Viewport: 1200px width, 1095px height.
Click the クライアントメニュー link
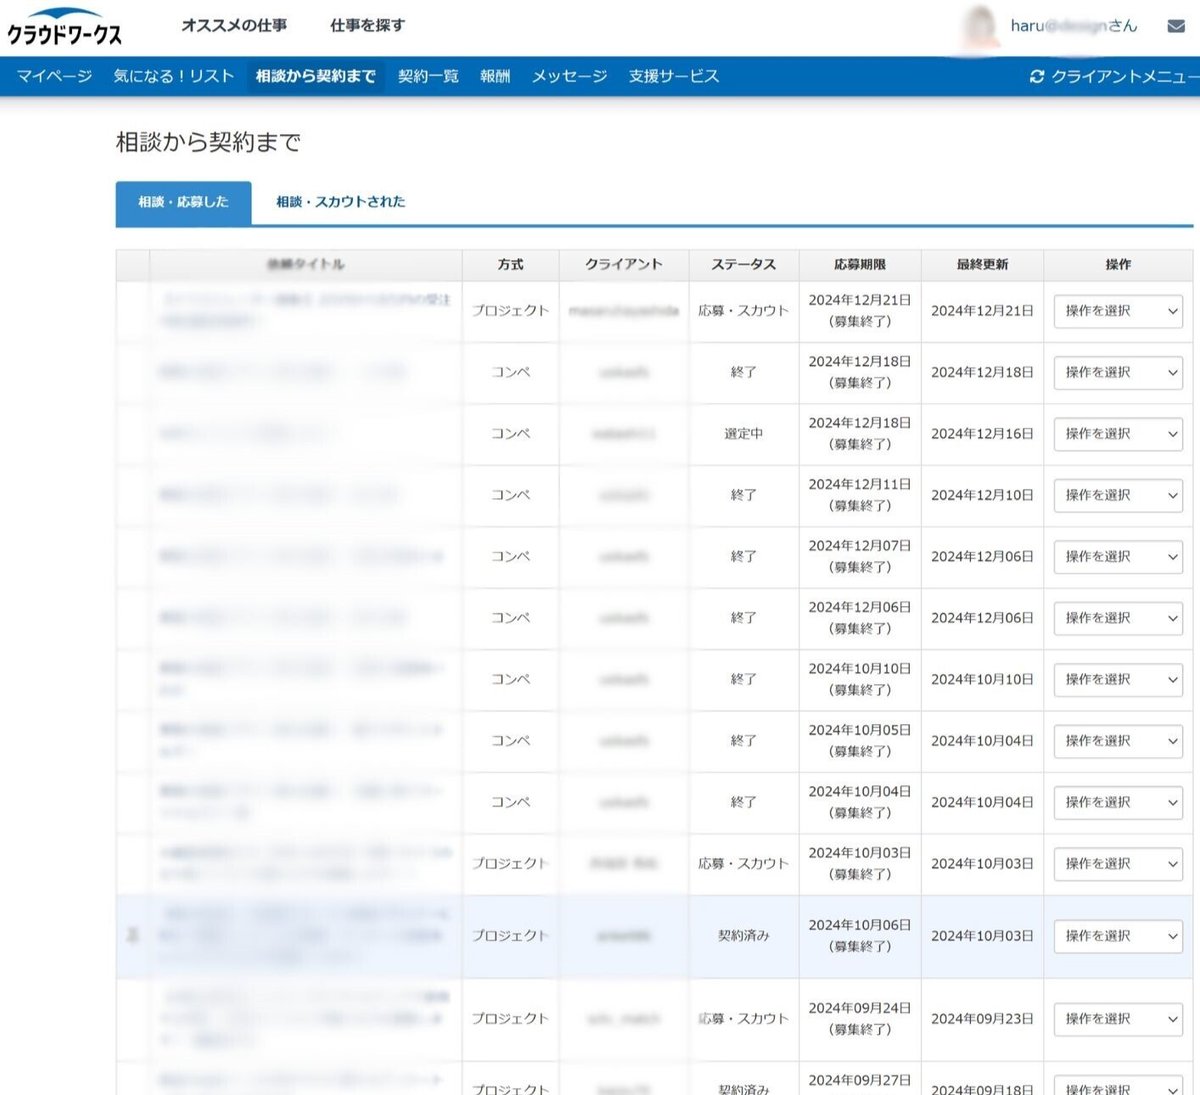[1122, 75]
